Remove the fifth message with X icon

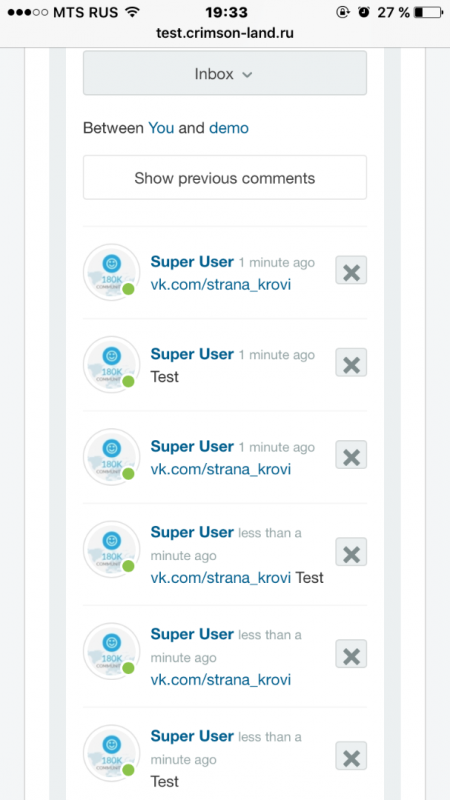(x=351, y=654)
